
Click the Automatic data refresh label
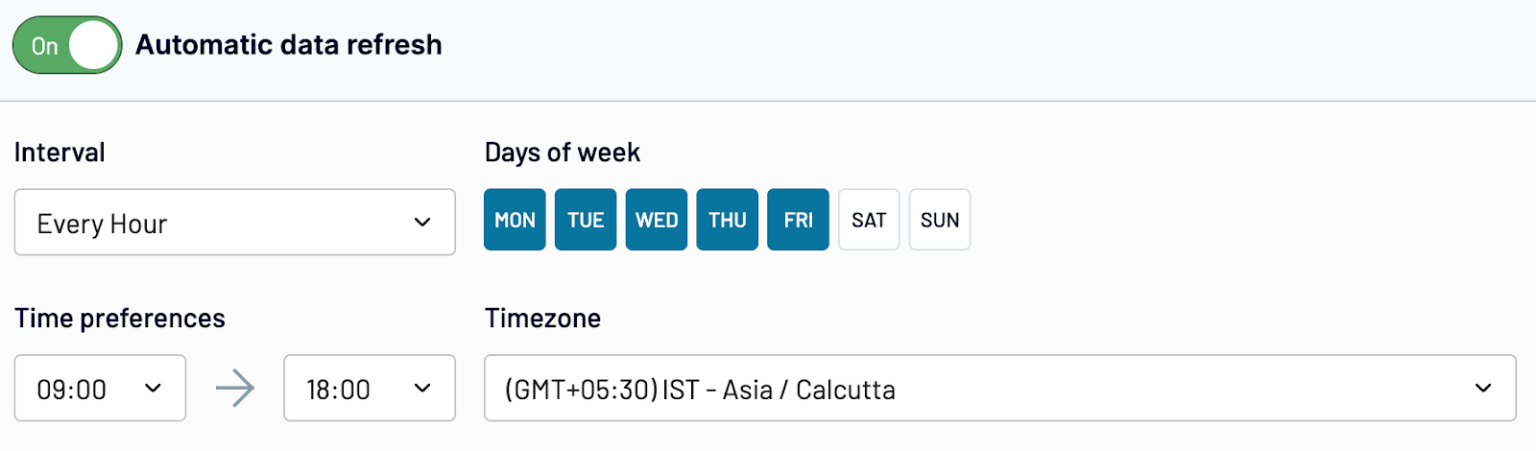tap(288, 46)
